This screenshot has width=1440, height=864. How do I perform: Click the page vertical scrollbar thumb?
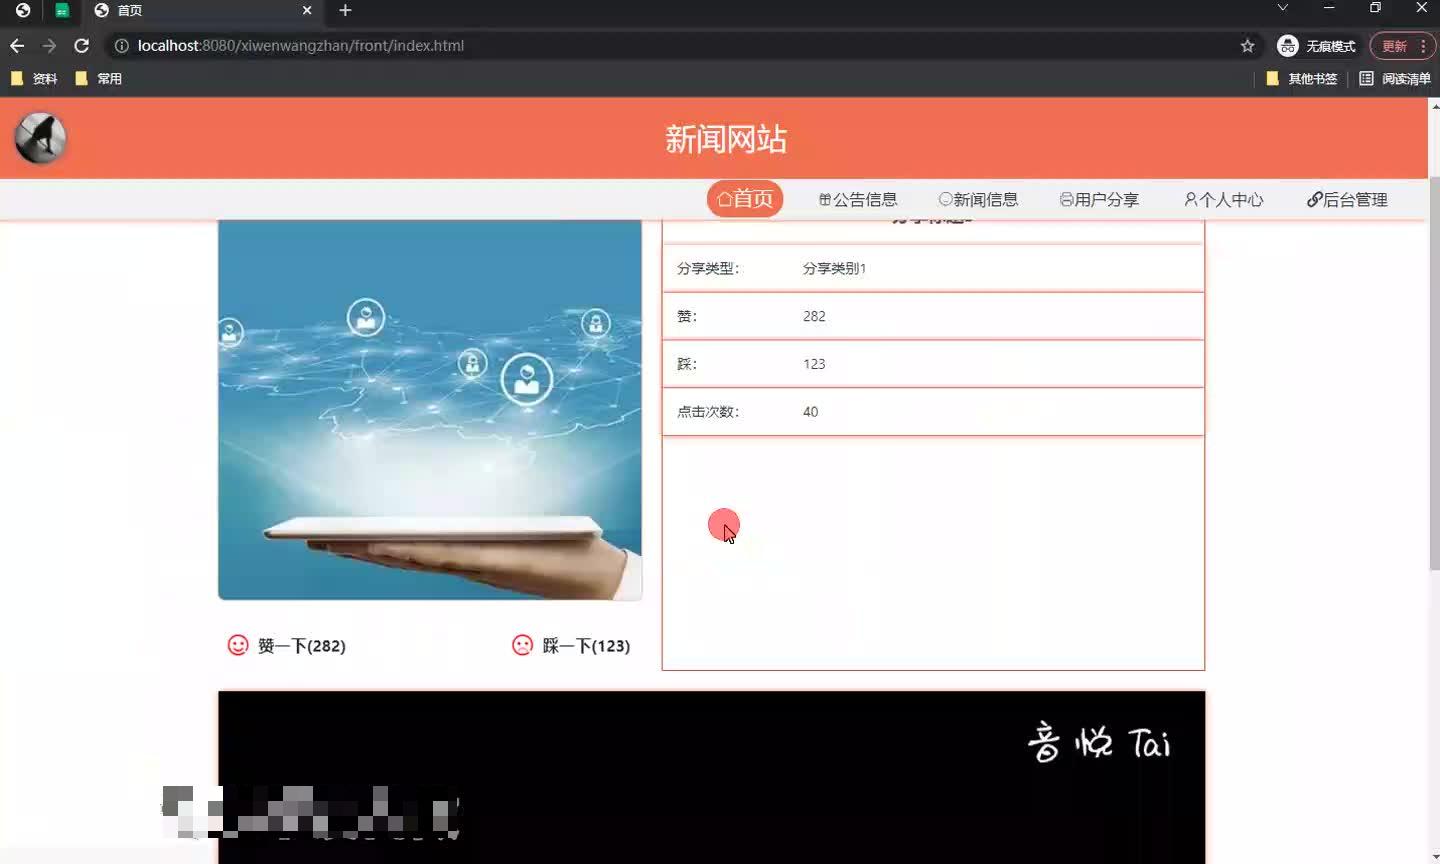point(1434,373)
